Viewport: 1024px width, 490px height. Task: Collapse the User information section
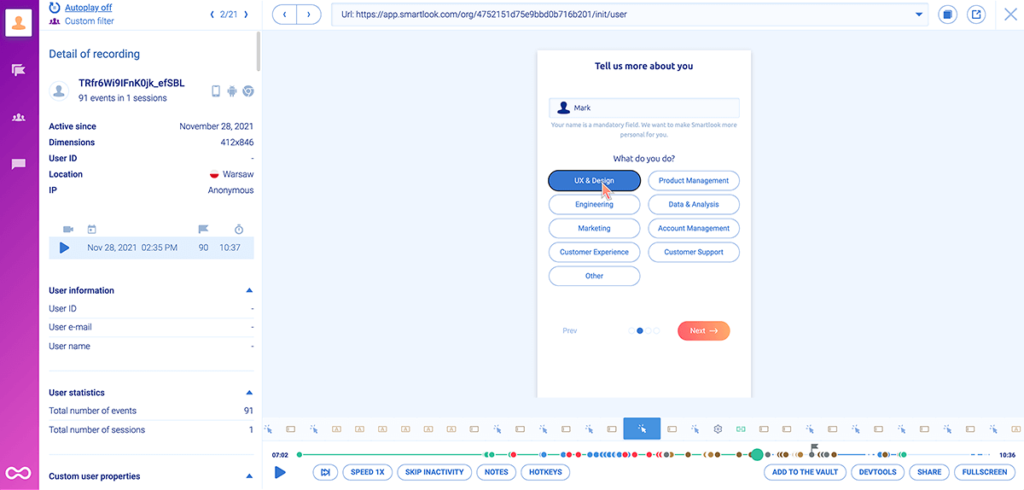[x=249, y=291]
